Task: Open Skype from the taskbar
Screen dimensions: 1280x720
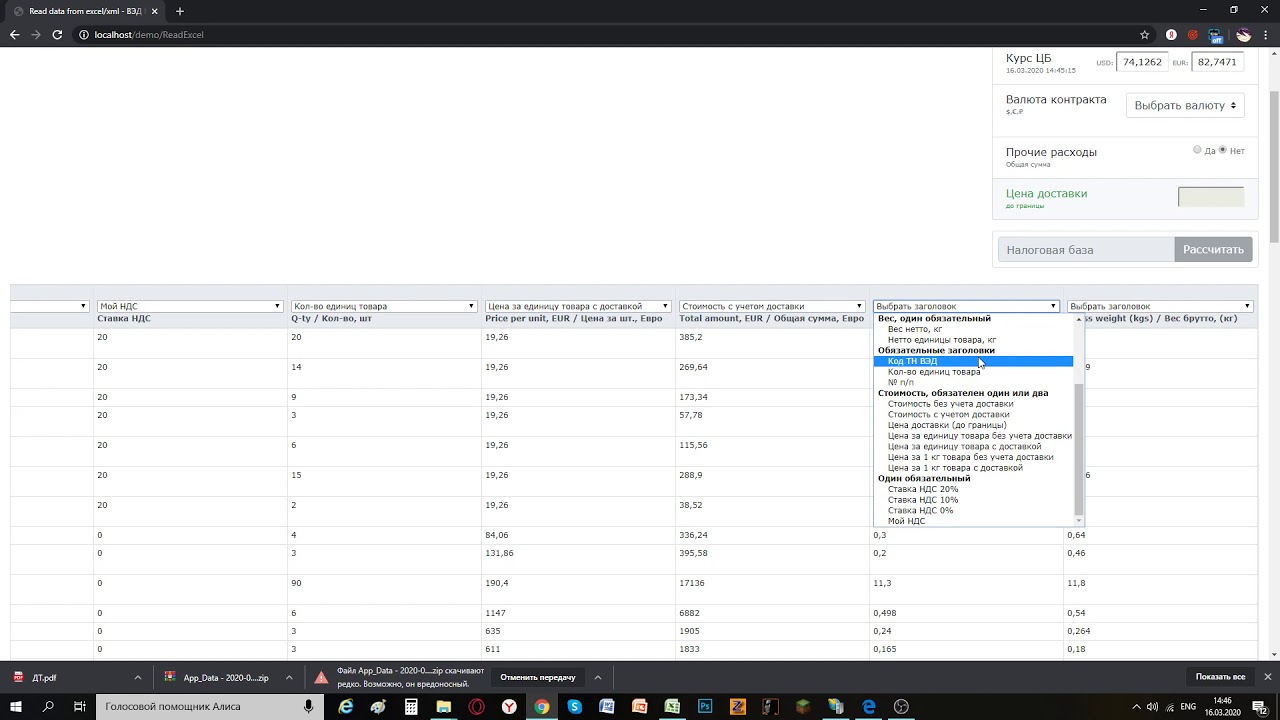Action: pos(574,706)
